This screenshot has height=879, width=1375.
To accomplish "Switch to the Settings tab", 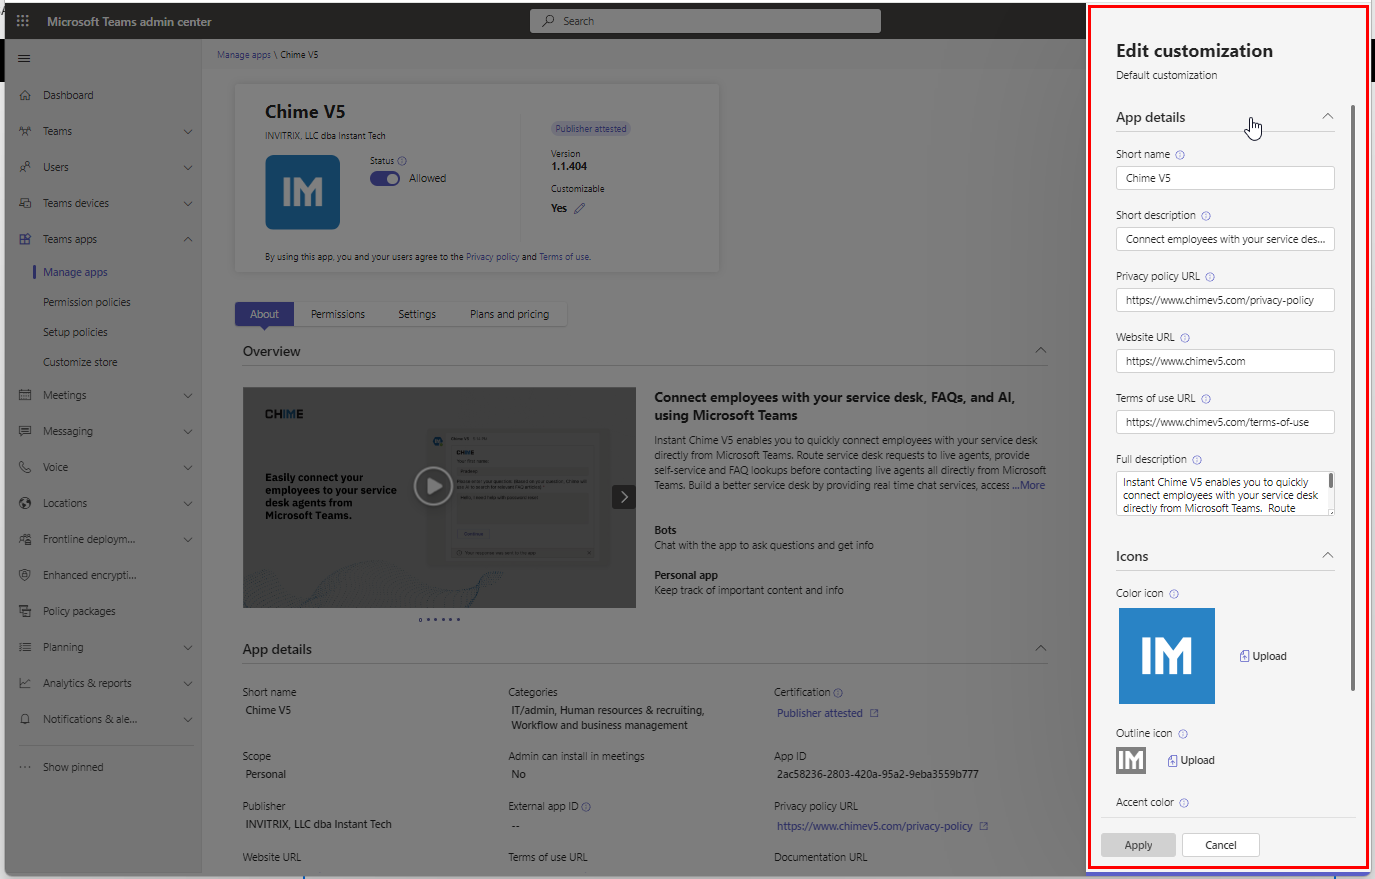I will click(x=417, y=314).
